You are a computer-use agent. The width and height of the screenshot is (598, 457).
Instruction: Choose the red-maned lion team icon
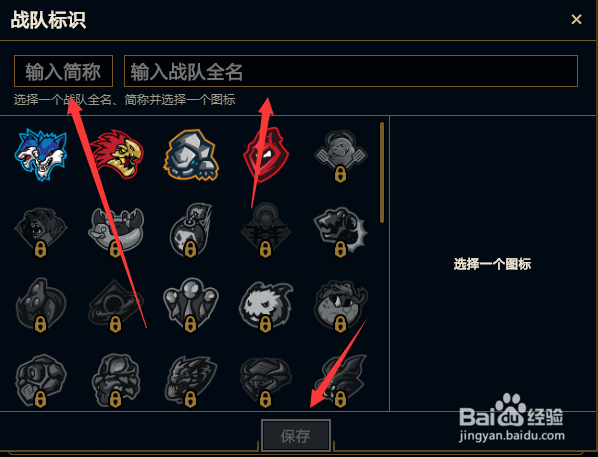pos(116,154)
